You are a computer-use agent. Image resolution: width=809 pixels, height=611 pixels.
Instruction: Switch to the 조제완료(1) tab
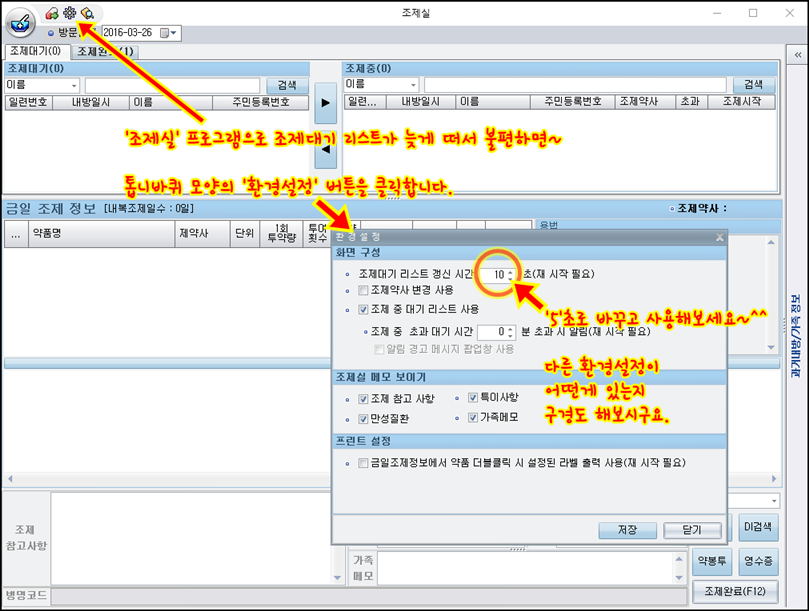point(105,51)
